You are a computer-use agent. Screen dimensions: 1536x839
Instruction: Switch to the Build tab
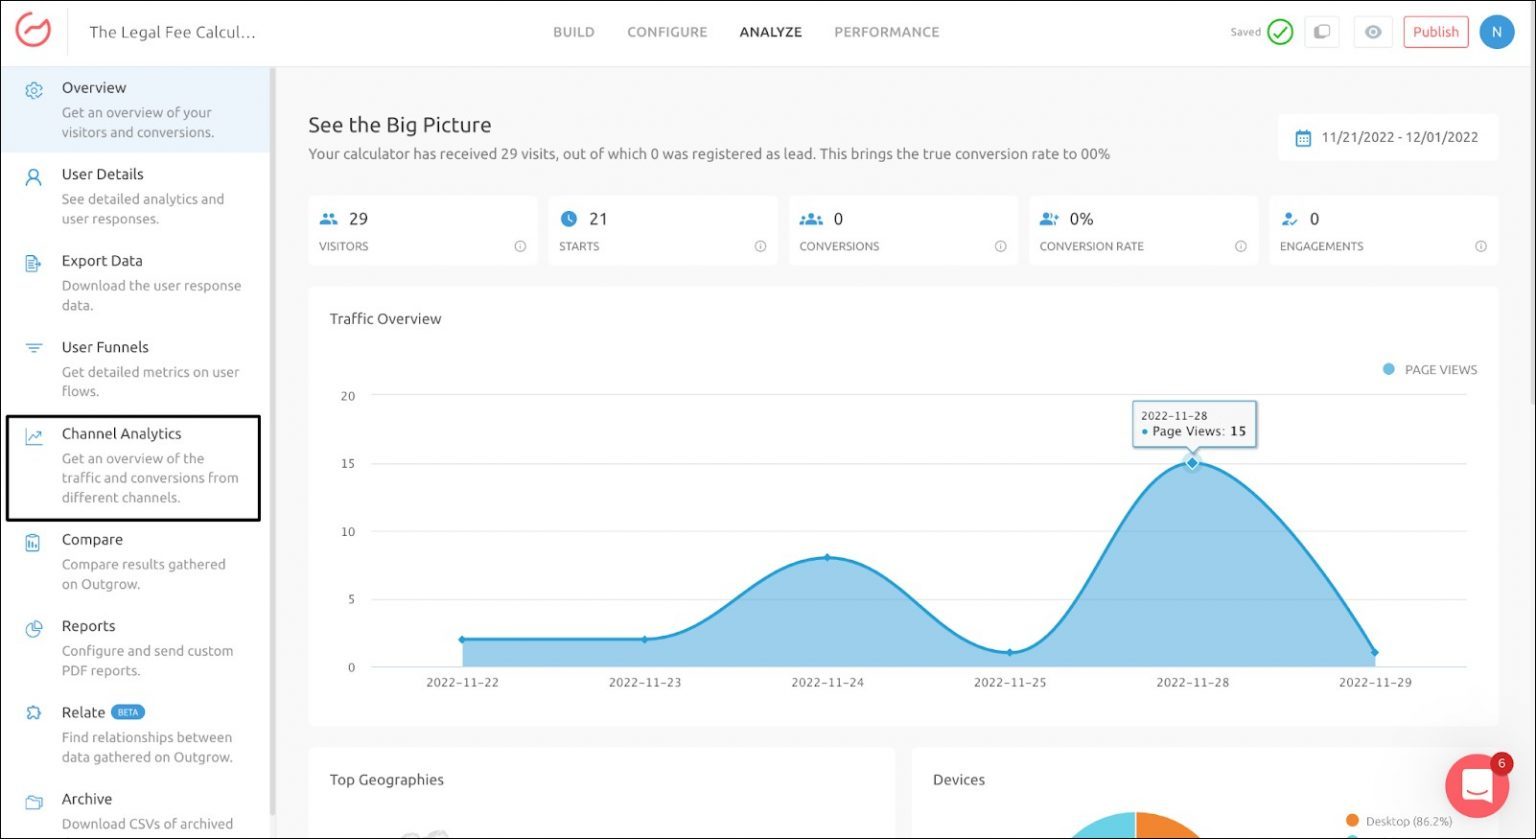click(573, 32)
